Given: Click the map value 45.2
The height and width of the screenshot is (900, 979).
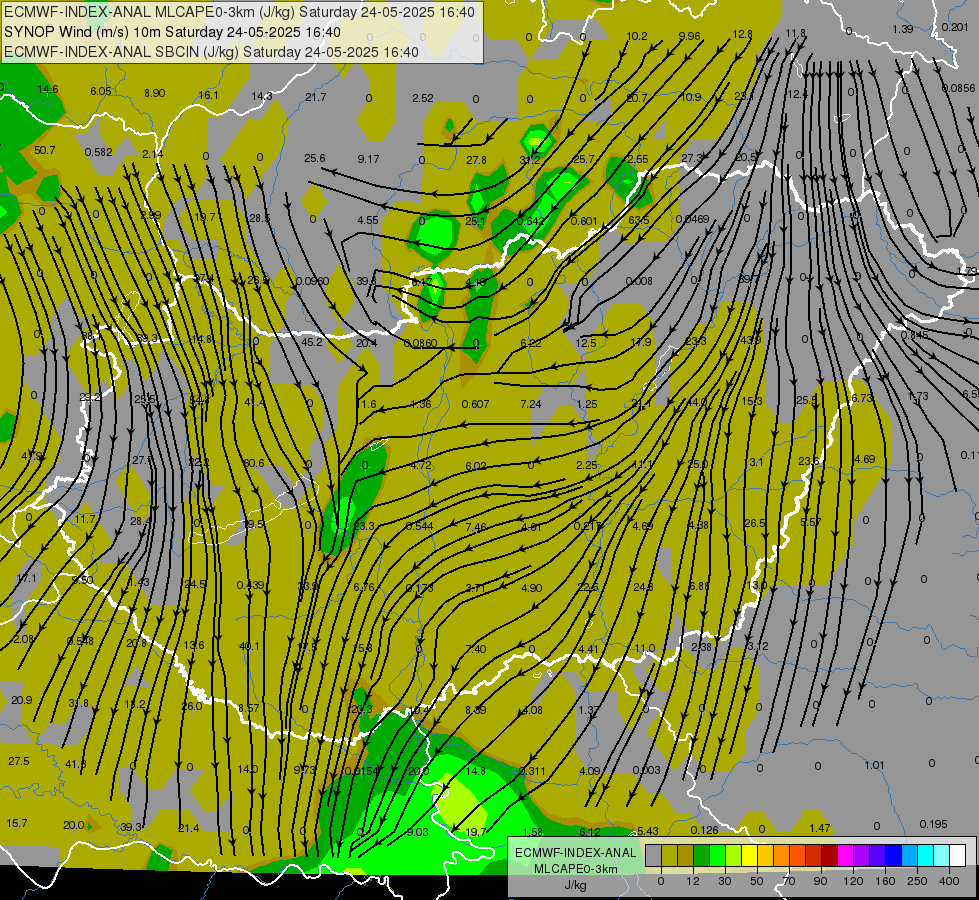Looking at the screenshot, I should [x=312, y=342].
